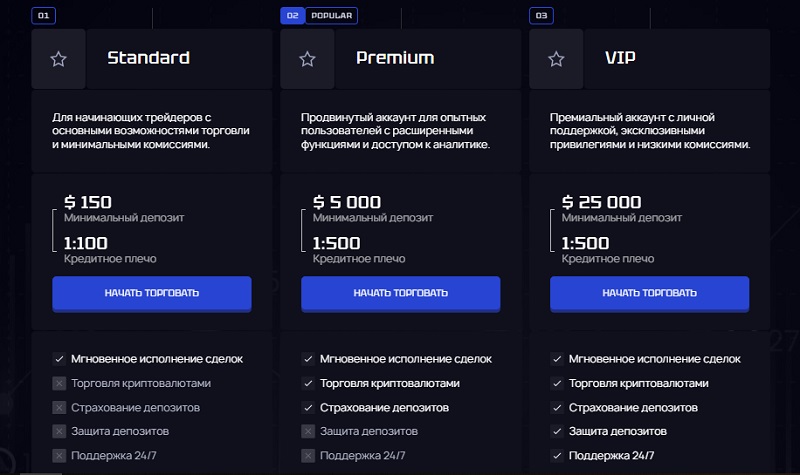Screen dimensions: 800x475
Task: Toggle VIP's Защита депозитов checkmark
Action: point(557,431)
